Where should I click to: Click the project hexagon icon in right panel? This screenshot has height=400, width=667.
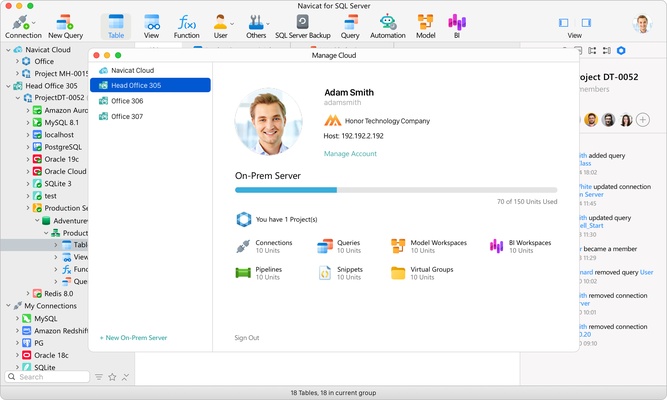(x=621, y=51)
